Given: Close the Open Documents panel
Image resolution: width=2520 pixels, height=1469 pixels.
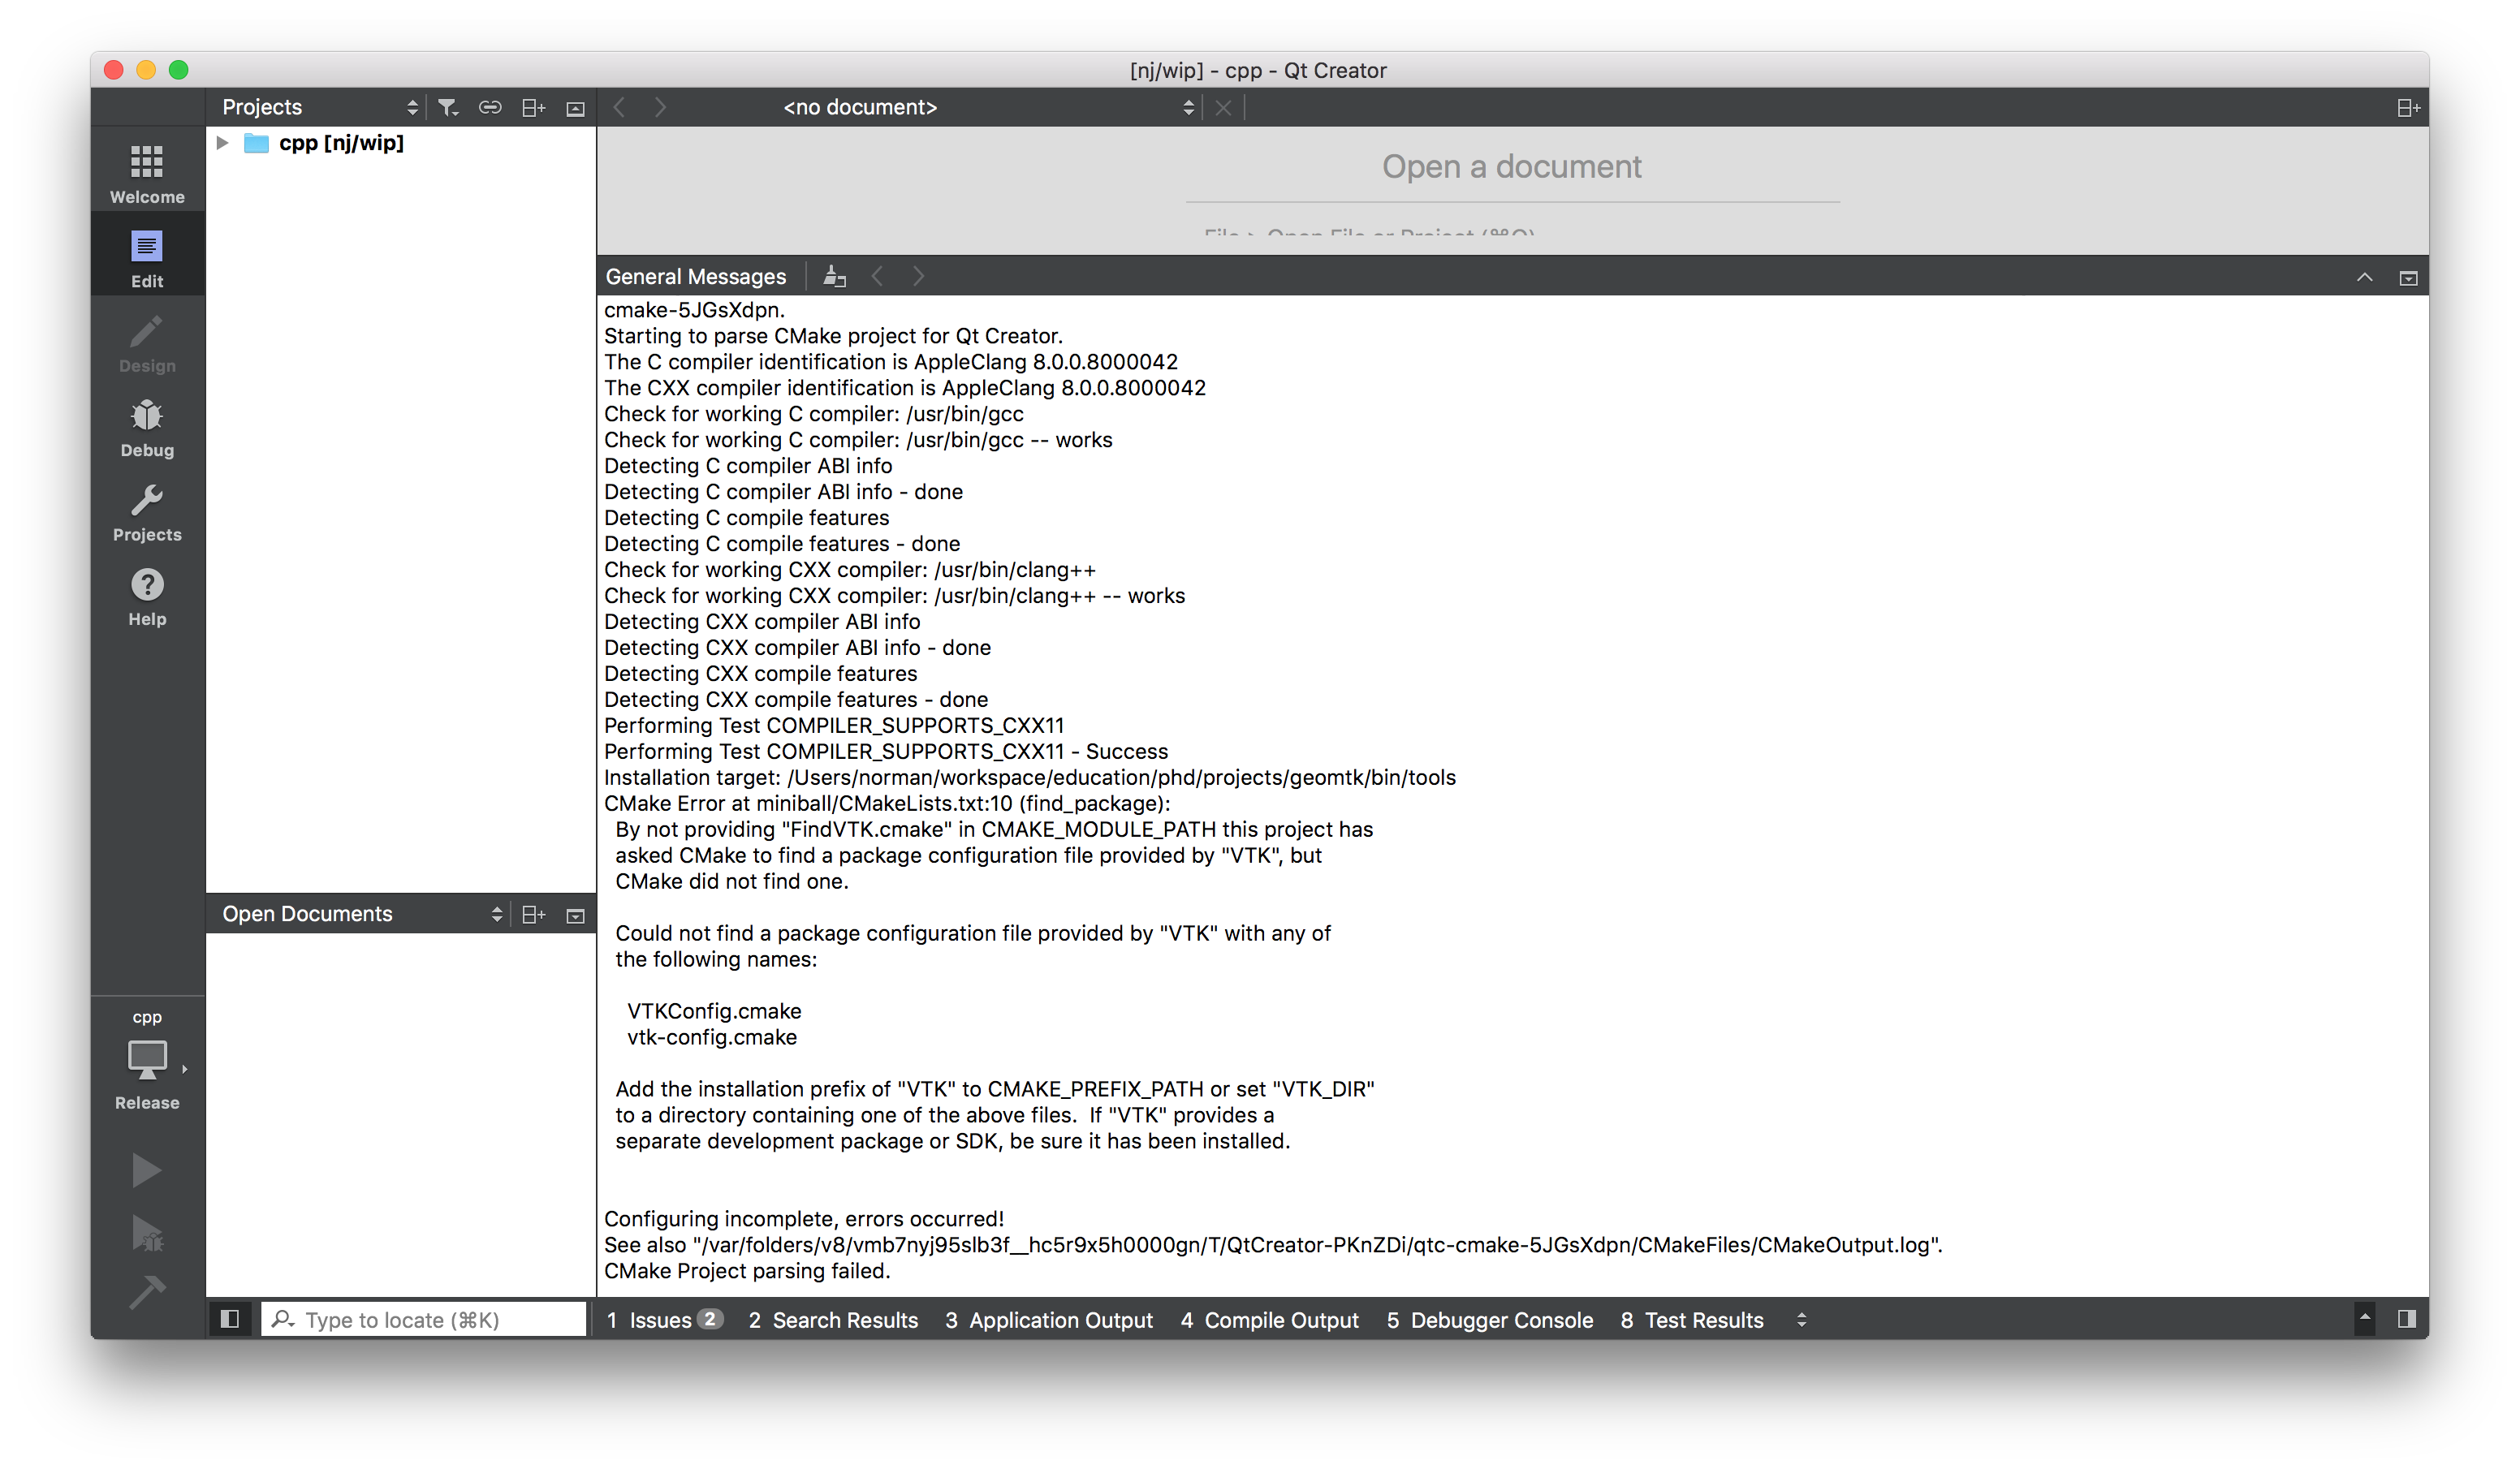Looking at the screenshot, I should pyautogui.click(x=575, y=915).
